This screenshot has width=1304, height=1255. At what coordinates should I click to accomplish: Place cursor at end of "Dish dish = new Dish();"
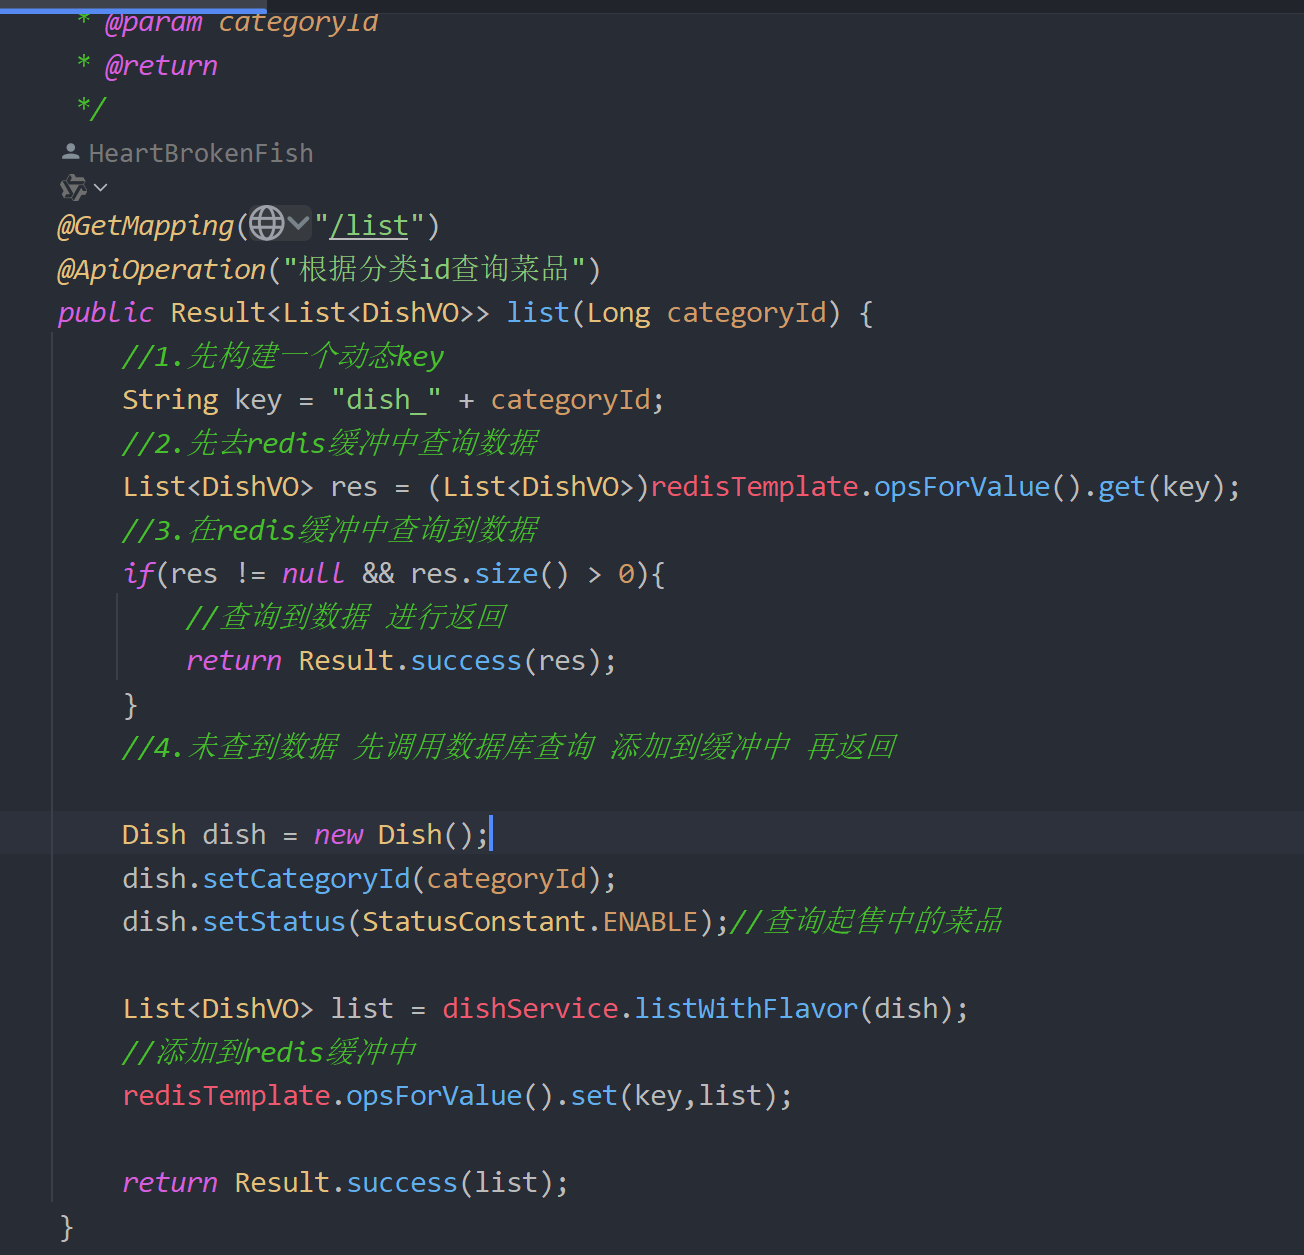point(491,834)
